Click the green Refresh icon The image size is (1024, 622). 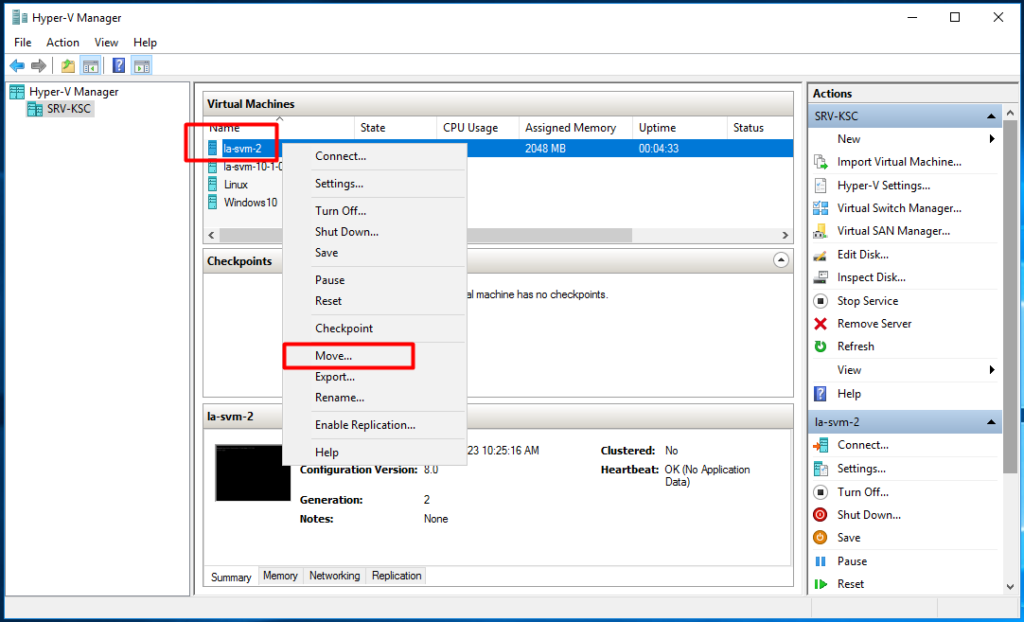820,346
